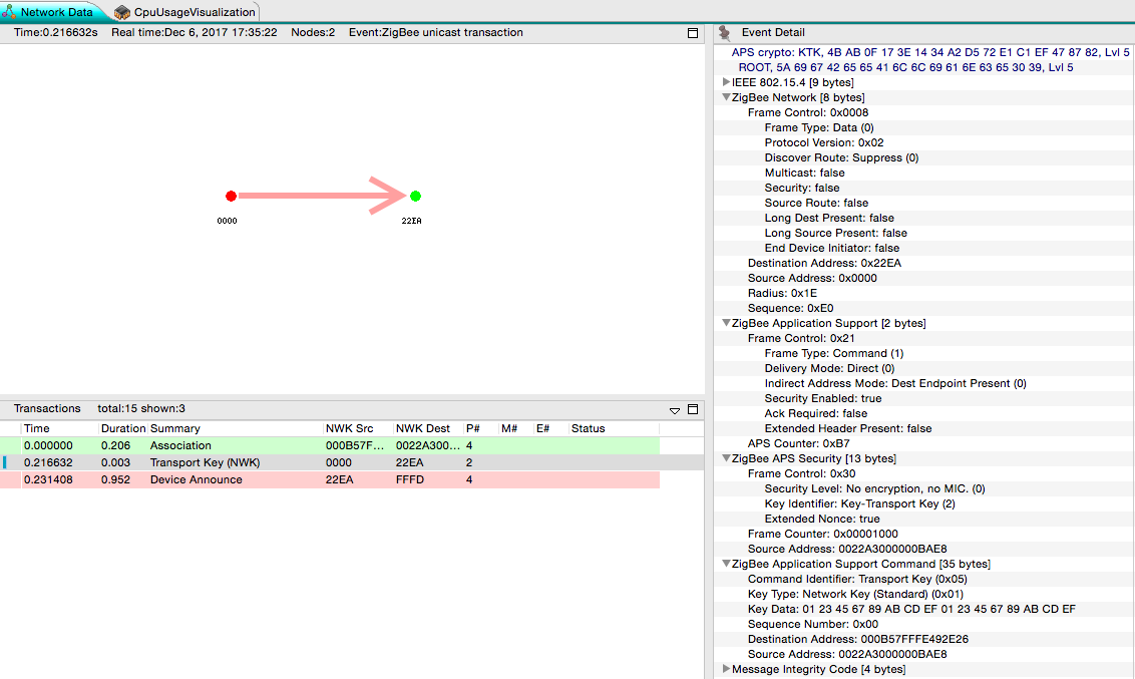Click the pink arrow between nodes
Viewport: 1135px width, 679px height.
pyautogui.click(x=320, y=196)
